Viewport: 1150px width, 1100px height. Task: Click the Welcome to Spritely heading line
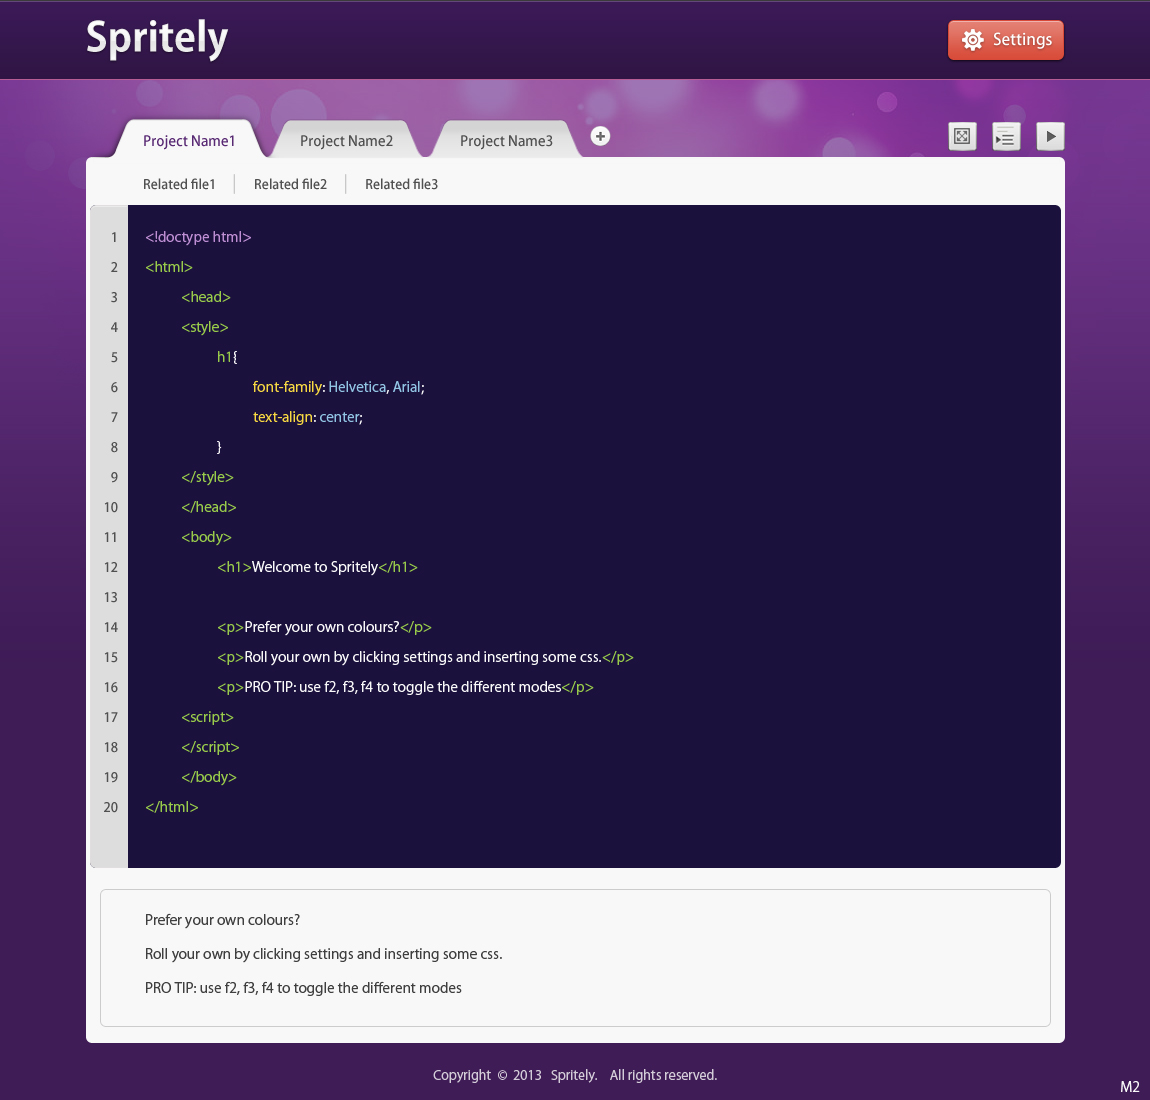[317, 567]
